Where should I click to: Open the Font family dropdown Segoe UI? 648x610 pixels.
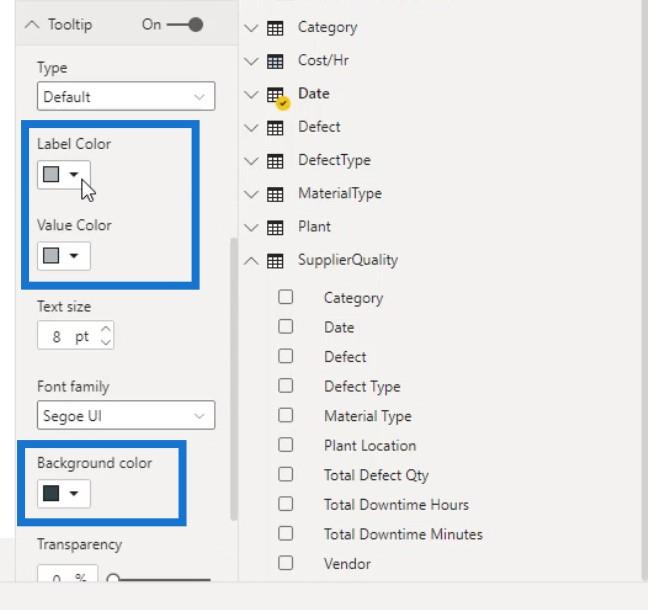[126, 415]
